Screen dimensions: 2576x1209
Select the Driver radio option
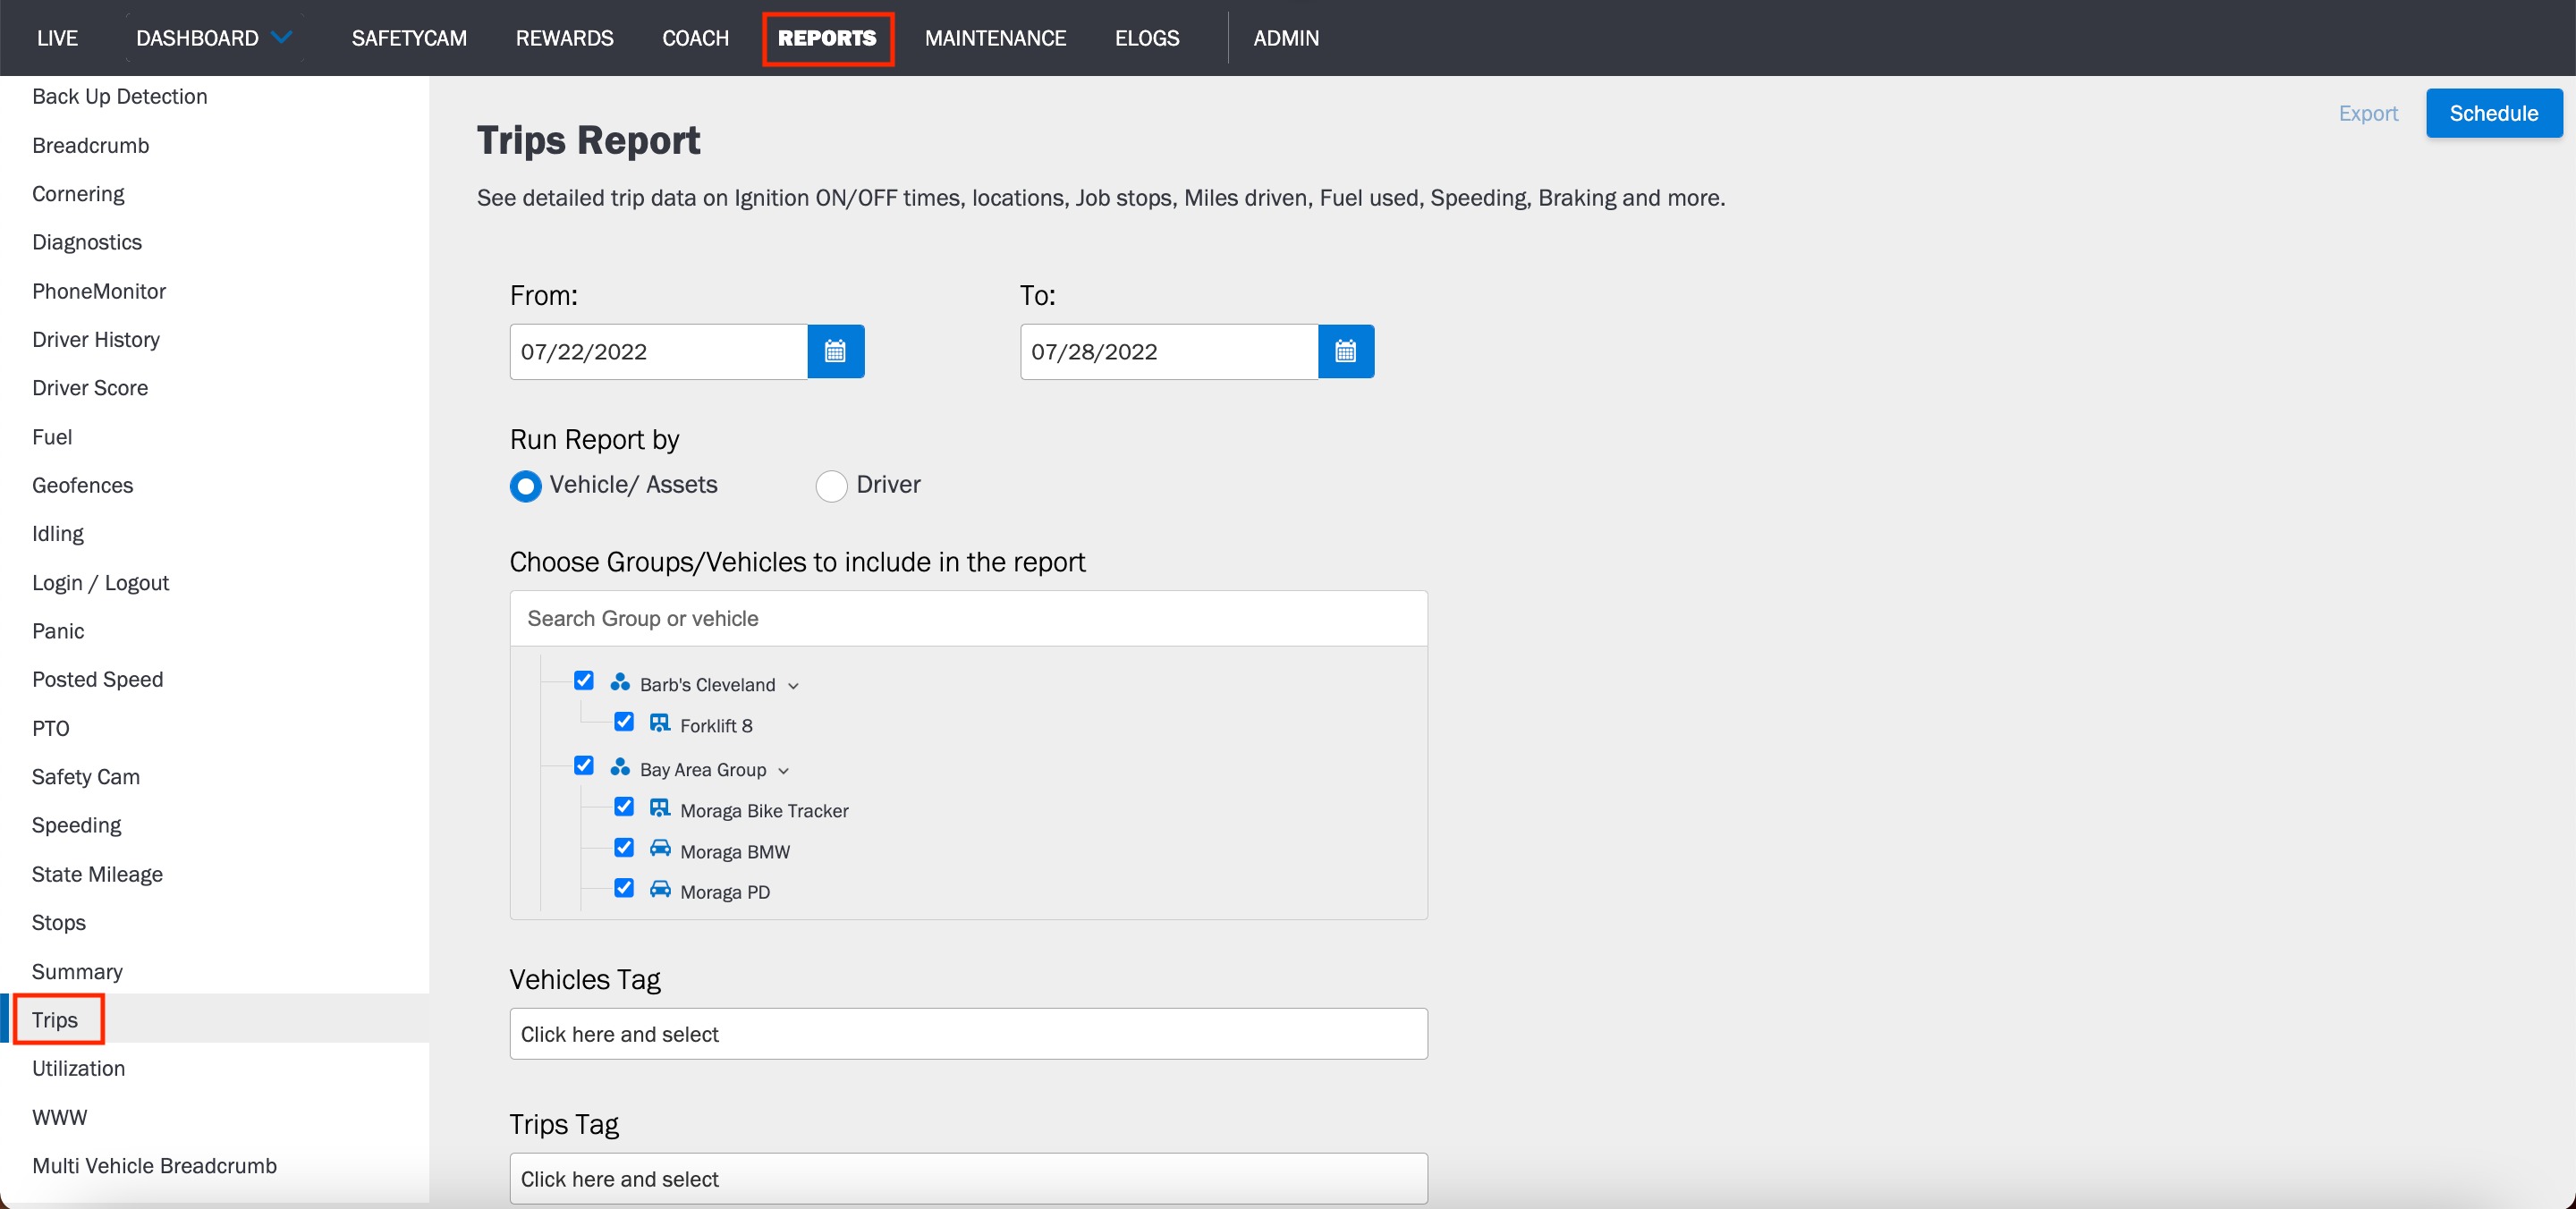coord(831,486)
